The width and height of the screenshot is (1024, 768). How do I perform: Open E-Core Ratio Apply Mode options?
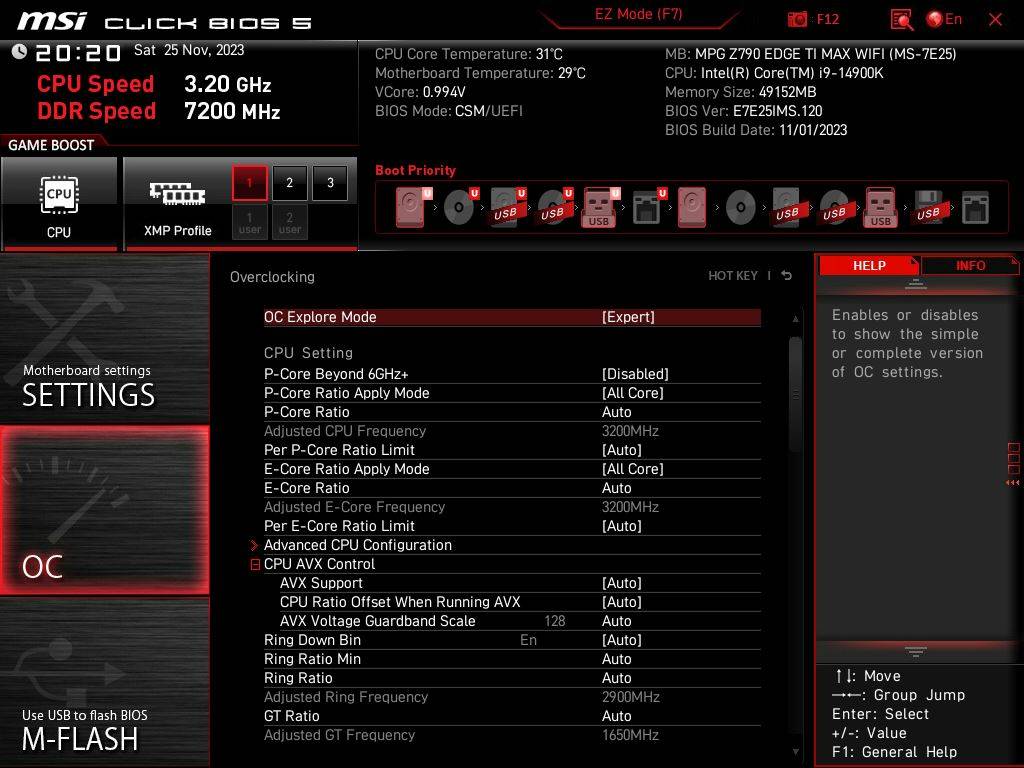[512, 468]
